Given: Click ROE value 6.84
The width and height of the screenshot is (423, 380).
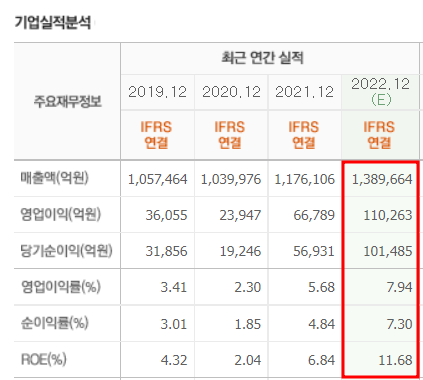Looking at the screenshot, I should click(321, 361).
